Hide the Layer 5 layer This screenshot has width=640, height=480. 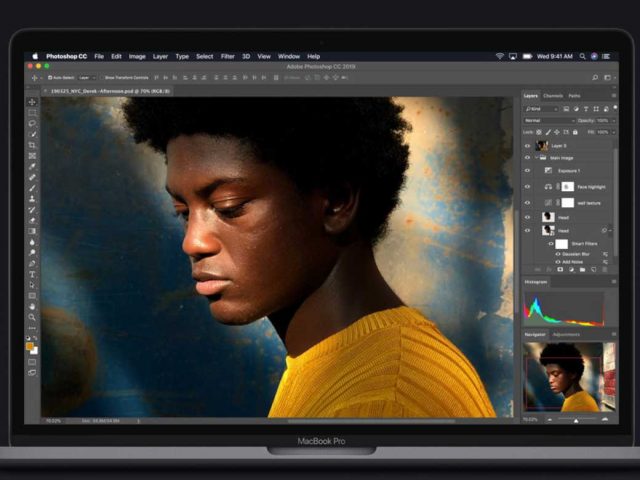(x=527, y=145)
